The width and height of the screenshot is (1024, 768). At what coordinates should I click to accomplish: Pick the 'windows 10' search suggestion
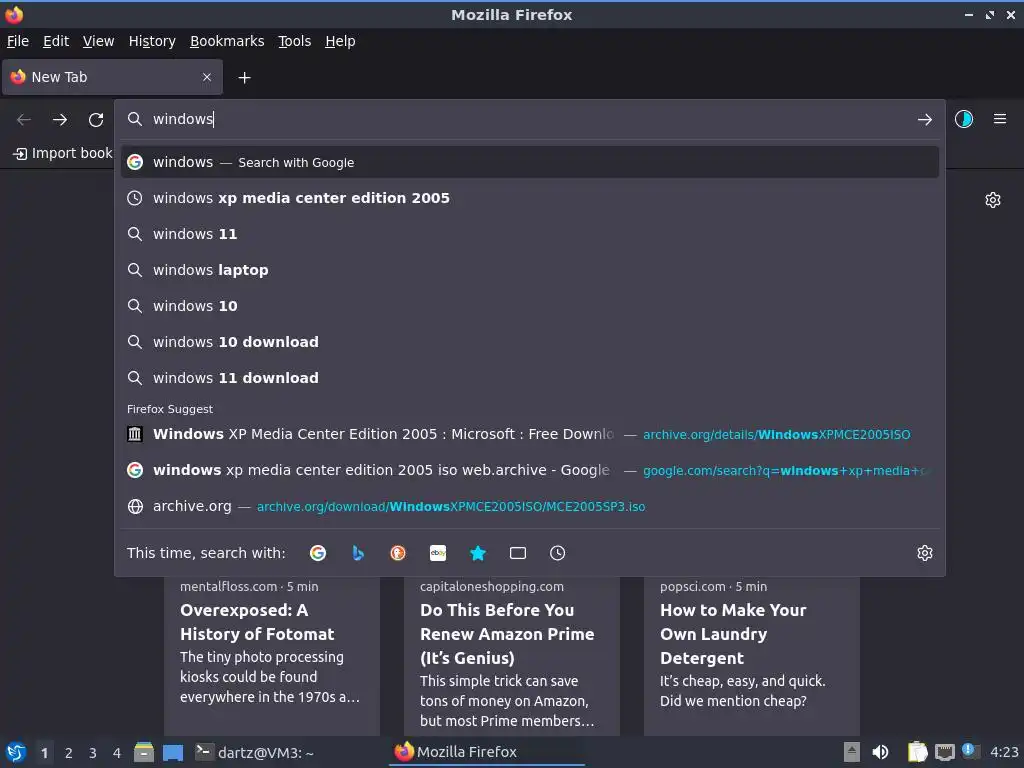(x=530, y=306)
